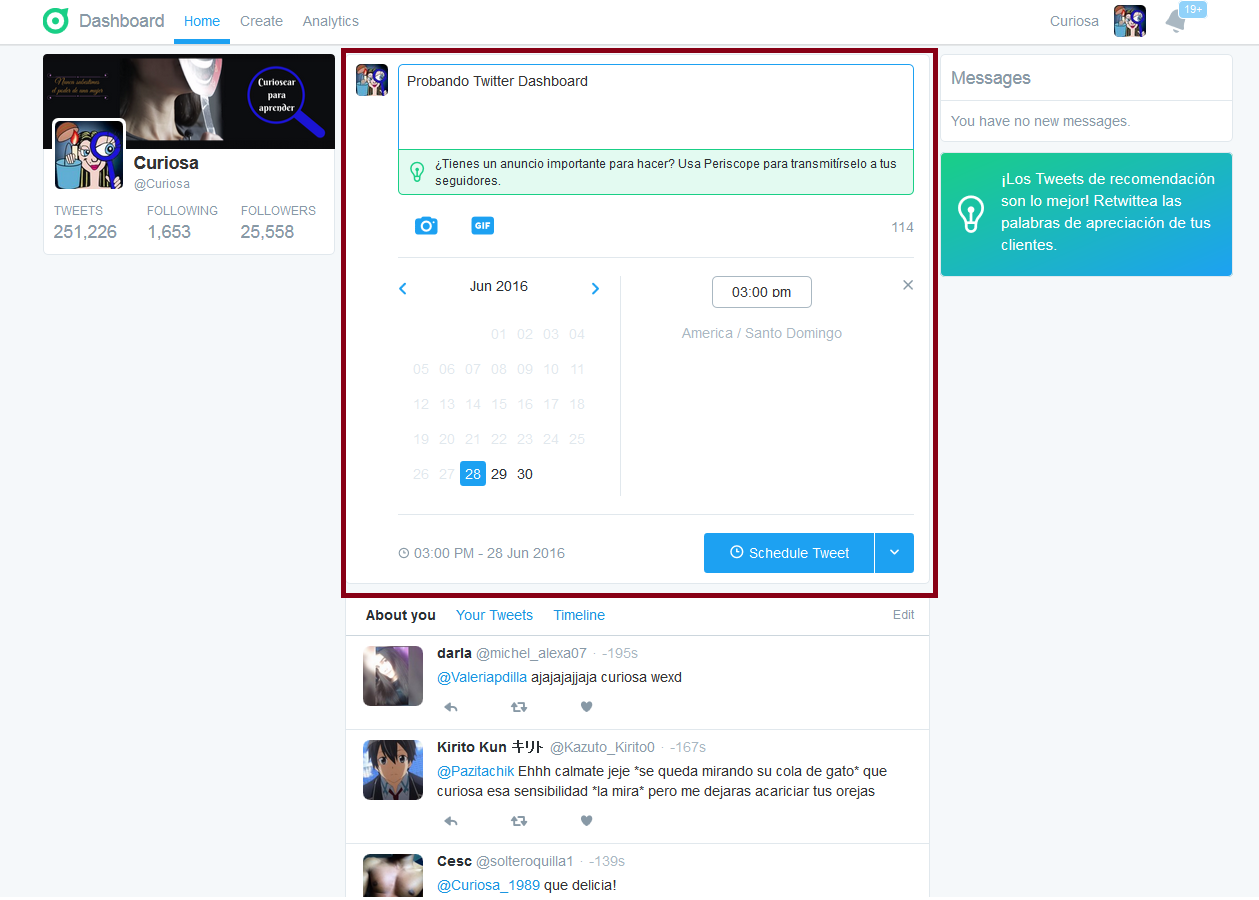Retweet Kirito Kun's tweet
The width and height of the screenshot is (1259, 900).
(x=519, y=820)
